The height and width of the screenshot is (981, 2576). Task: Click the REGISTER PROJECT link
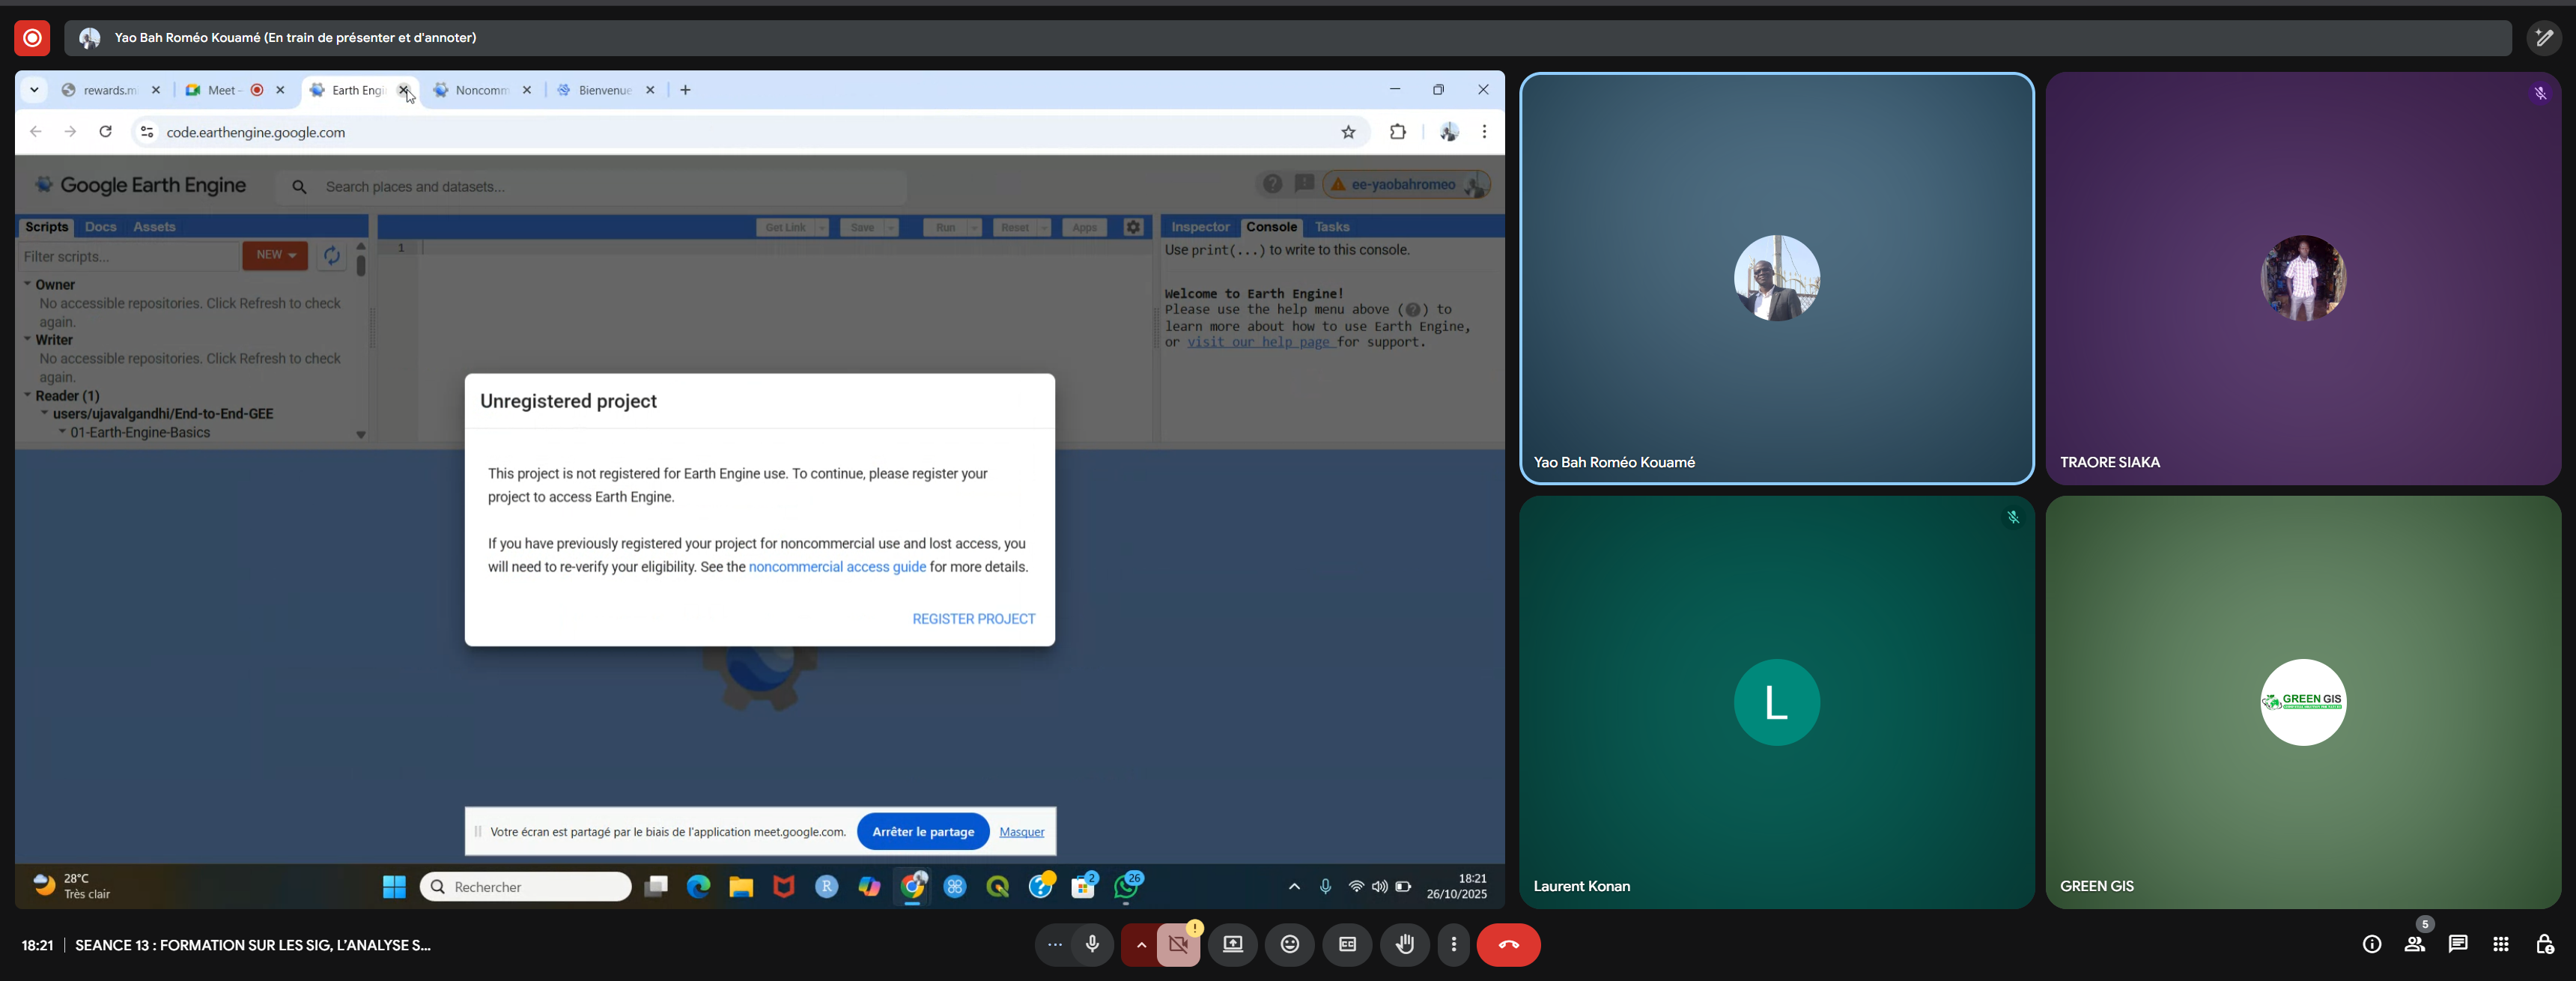coord(973,619)
